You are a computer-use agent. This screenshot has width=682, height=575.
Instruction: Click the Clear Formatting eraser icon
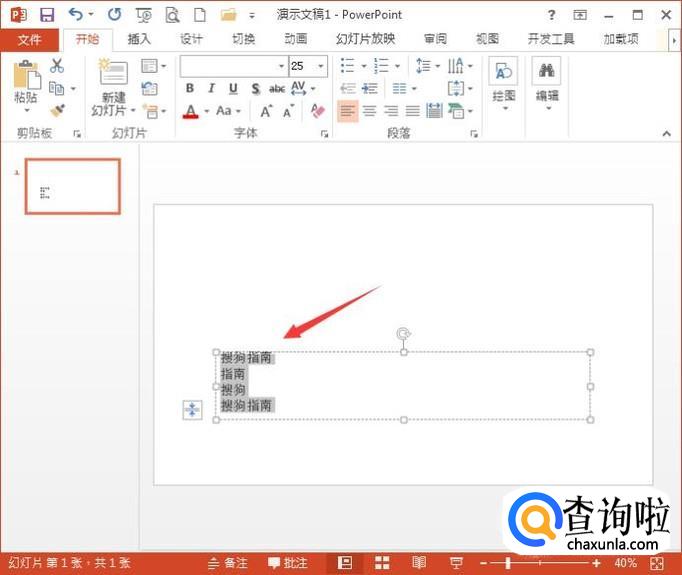point(318,111)
